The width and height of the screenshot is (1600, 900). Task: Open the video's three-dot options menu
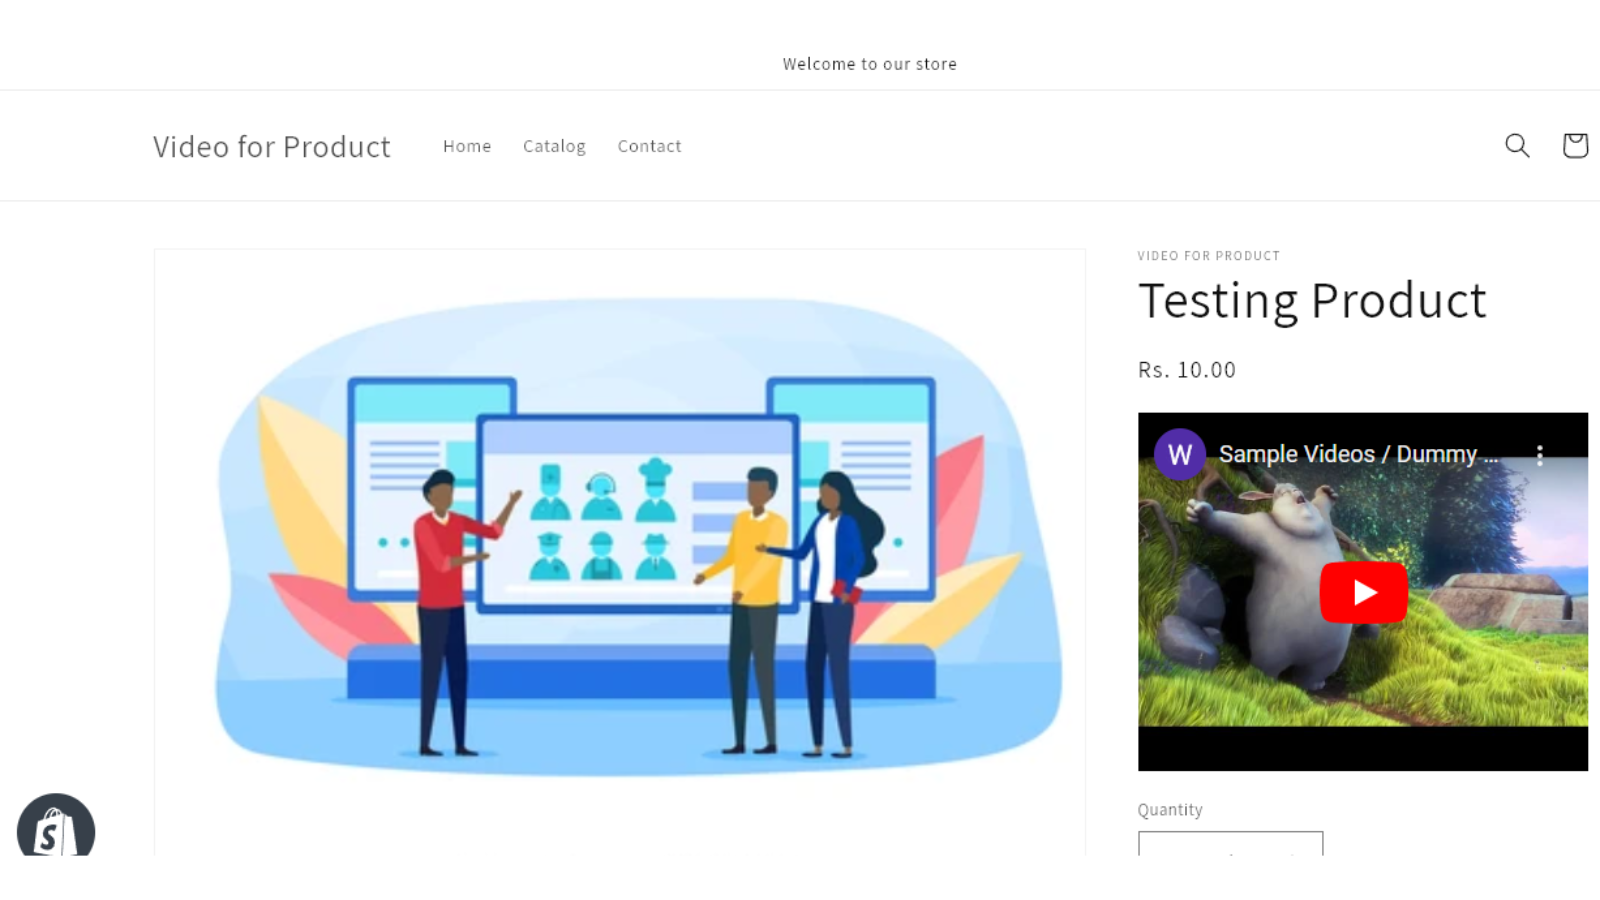1540,454
